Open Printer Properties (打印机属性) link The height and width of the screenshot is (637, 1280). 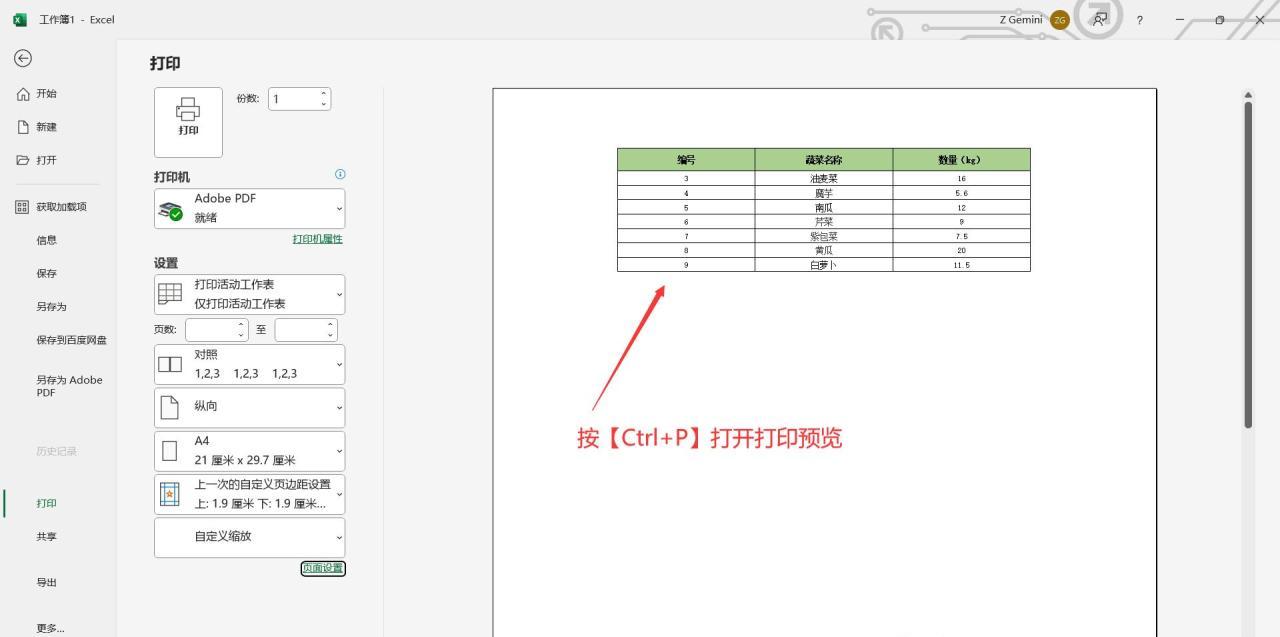click(318, 239)
